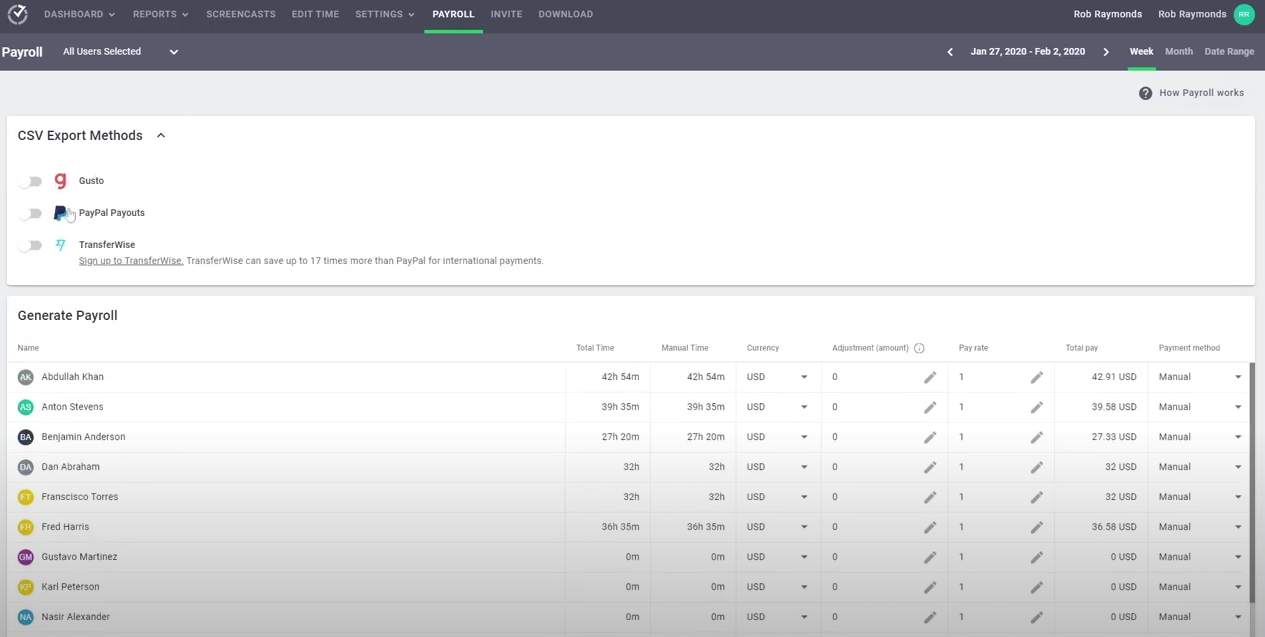The width and height of the screenshot is (1265, 637).
Task: Collapse the CSV Export Methods section
Action: tap(160, 135)
